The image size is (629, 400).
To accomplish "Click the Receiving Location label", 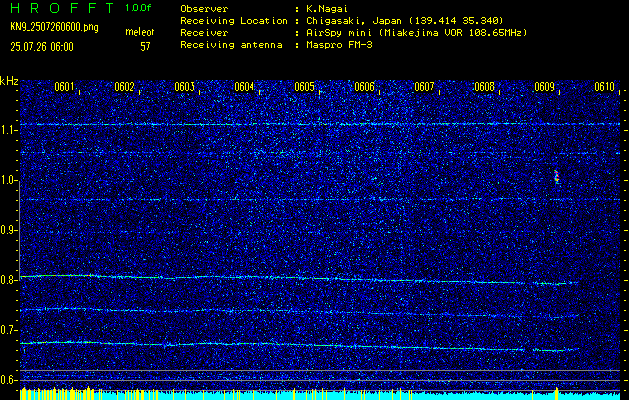I will tap(234, 20).
